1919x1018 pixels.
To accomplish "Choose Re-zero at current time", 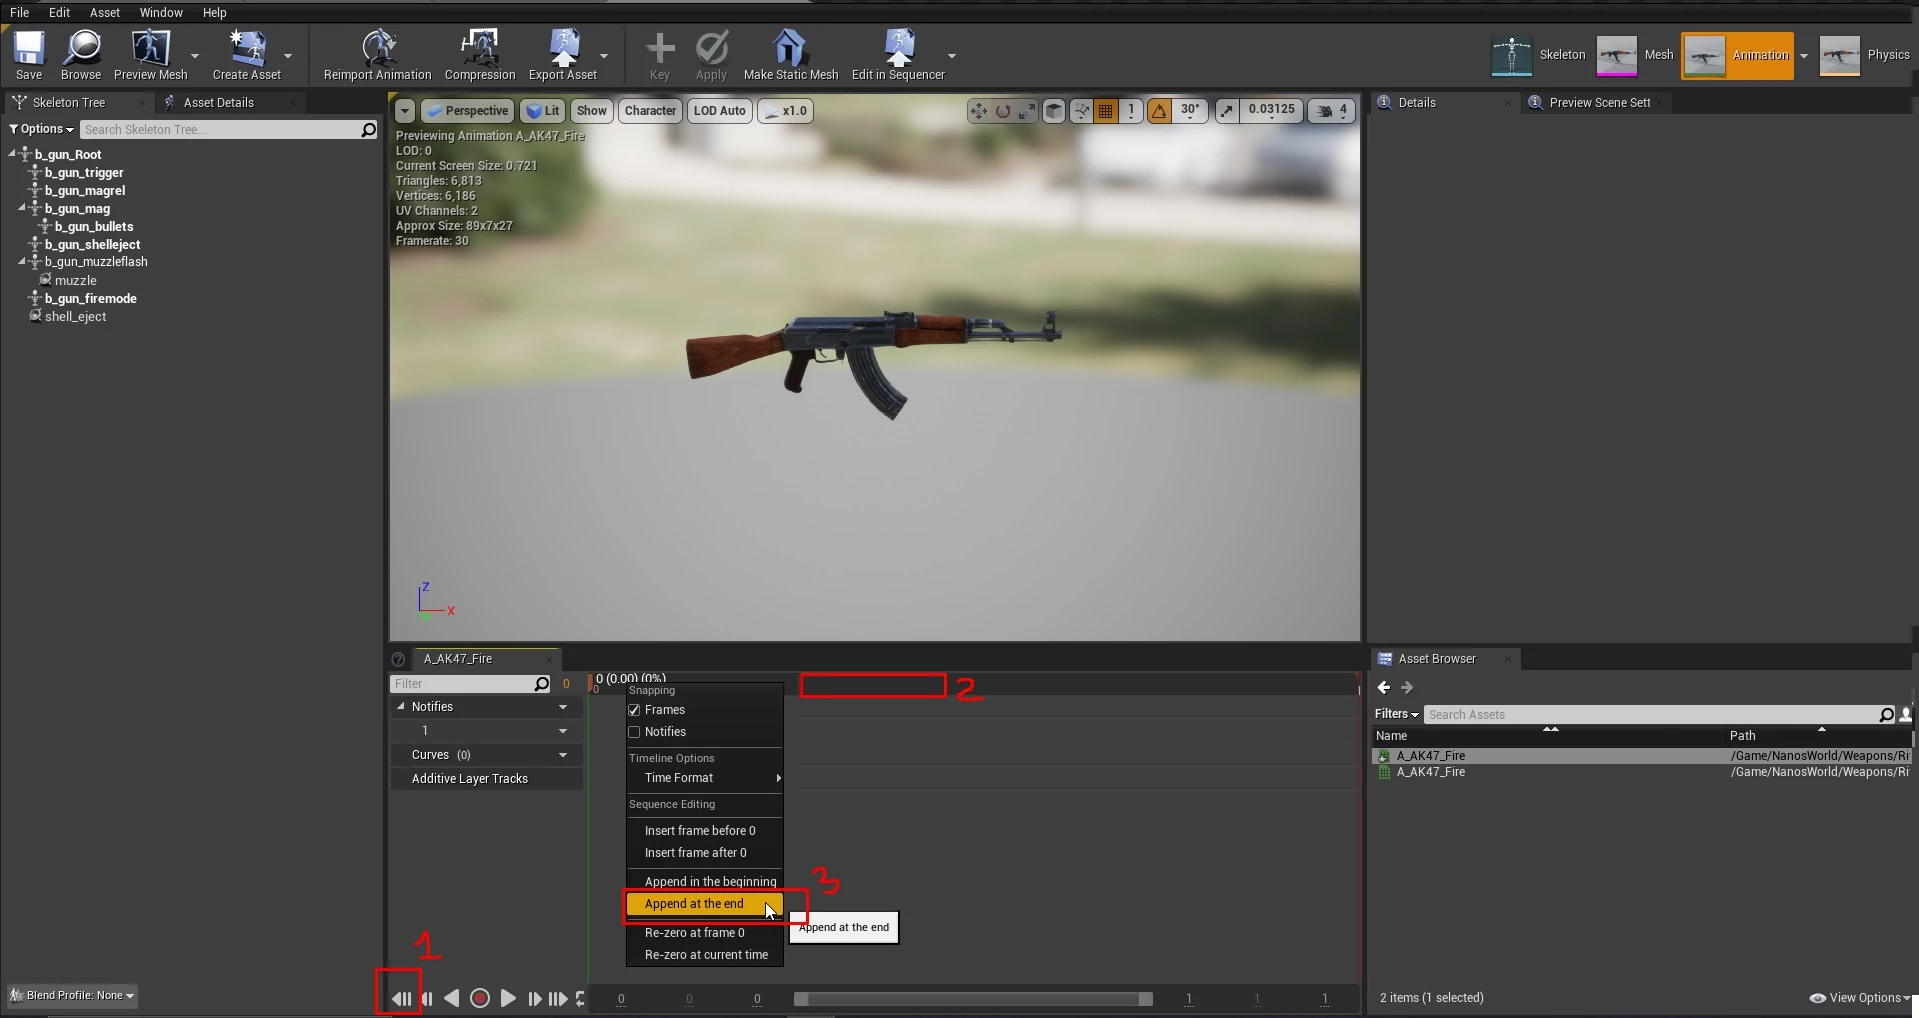I will pyautogui.click(x=704, y=955).
